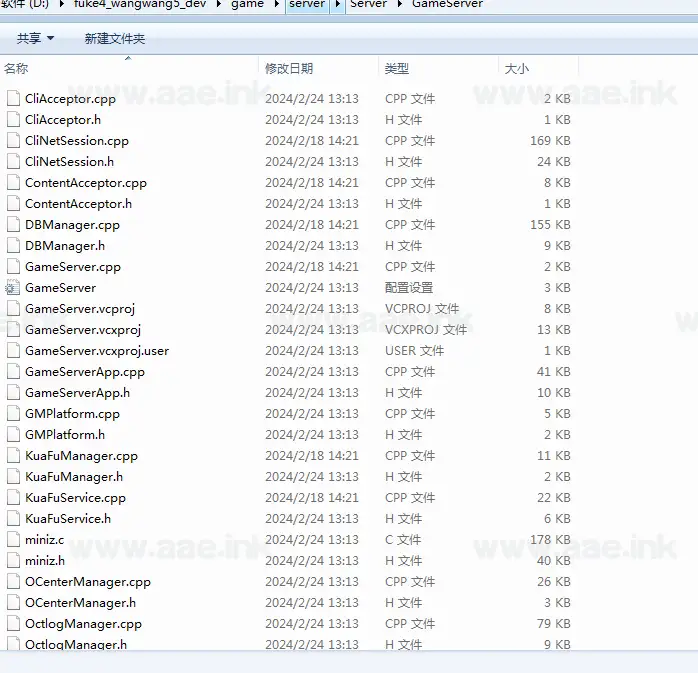This screenshot has height=673, width=698.
Task: Click the OCenterManager.cpp file icon
Action: 13,581
